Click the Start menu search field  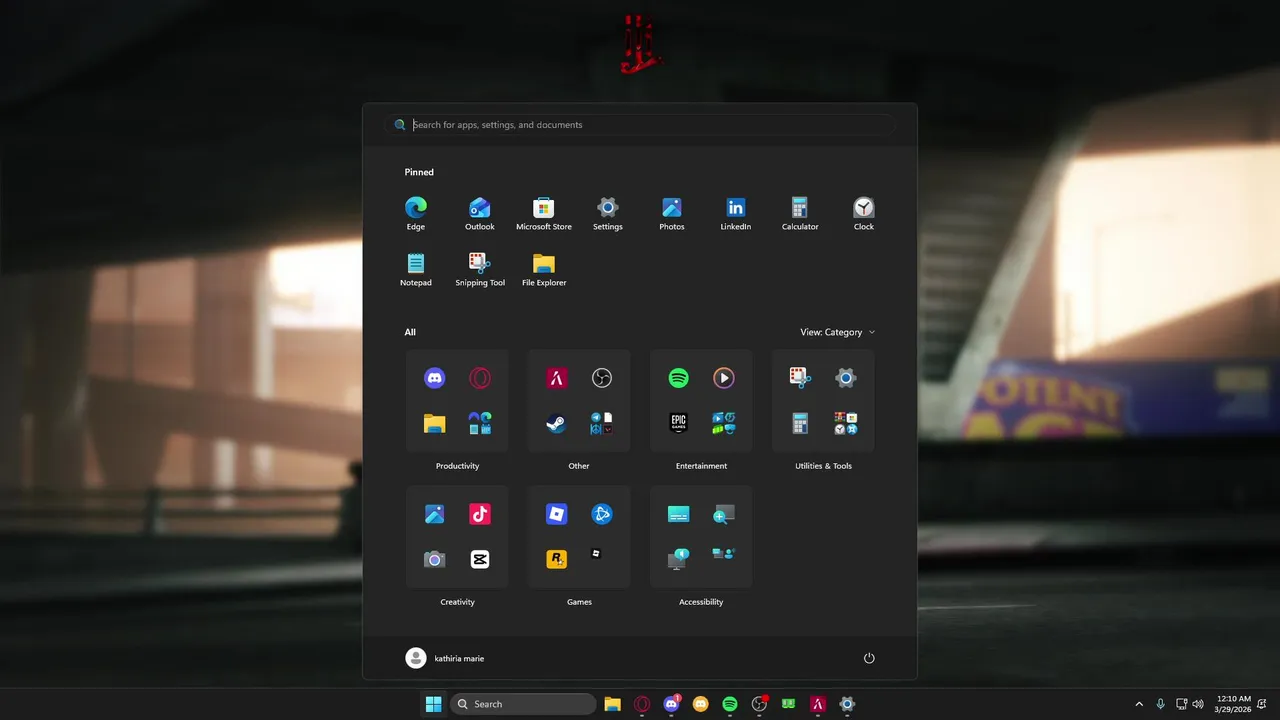click(x=640, y=125)
